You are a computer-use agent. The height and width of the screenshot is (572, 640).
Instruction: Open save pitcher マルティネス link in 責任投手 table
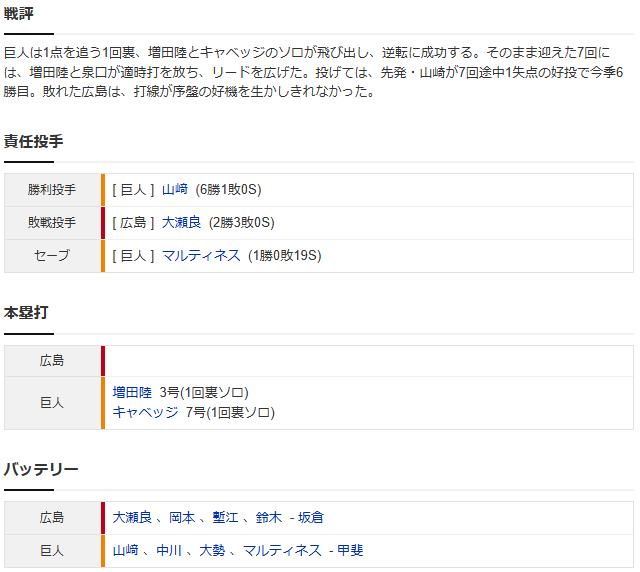[x=201, y=256]
